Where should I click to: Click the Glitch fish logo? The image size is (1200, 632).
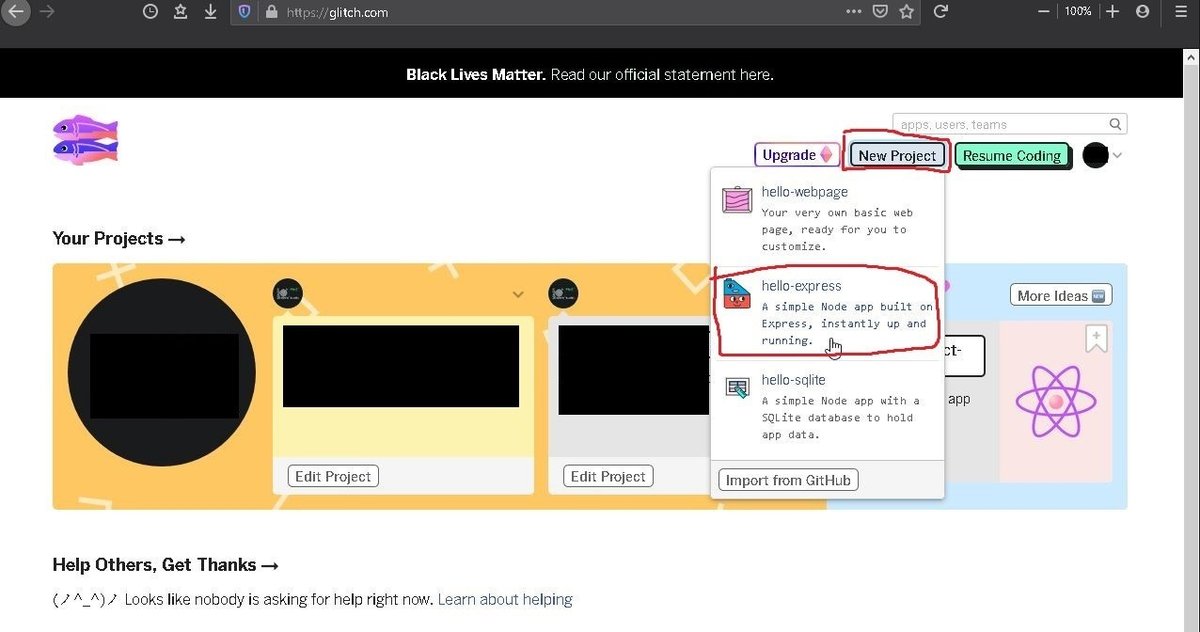(86, 140)
